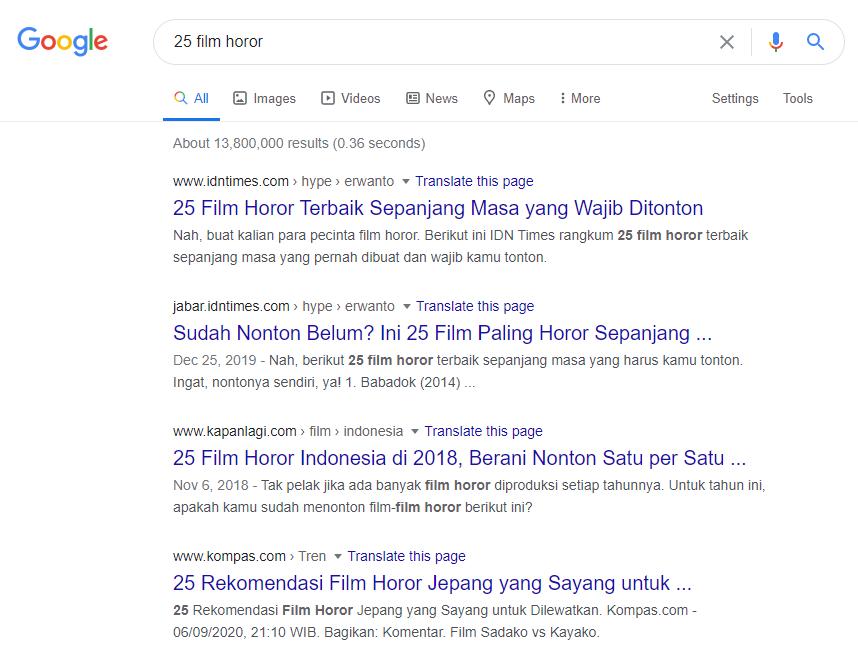
Task: Expand the dropdown arrow next to www.kompas.com result
Action: pyautogui.click(x=338, y=556)
